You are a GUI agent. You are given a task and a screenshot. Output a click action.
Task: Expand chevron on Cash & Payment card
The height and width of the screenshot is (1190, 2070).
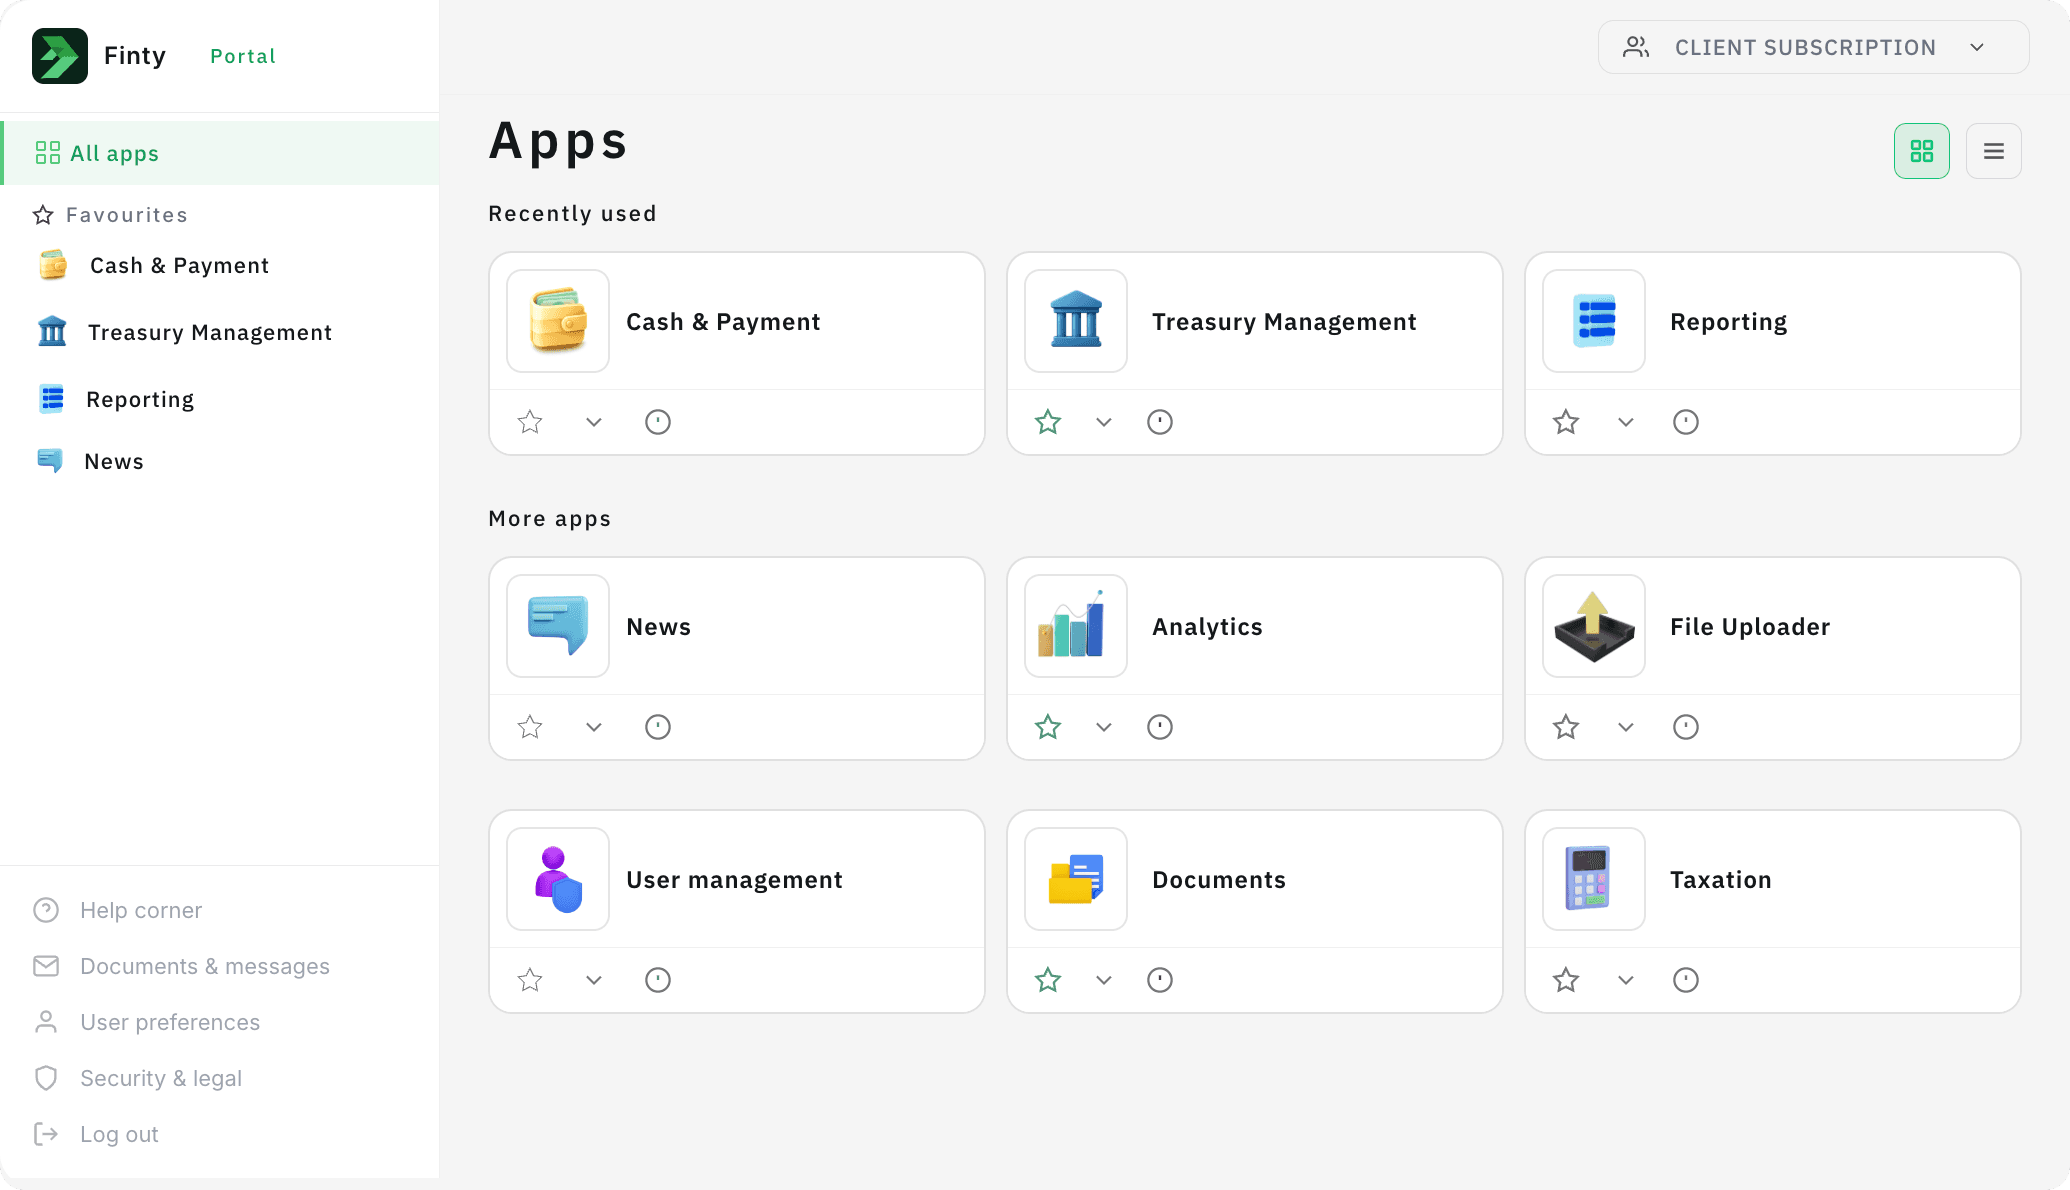(594, 422)
